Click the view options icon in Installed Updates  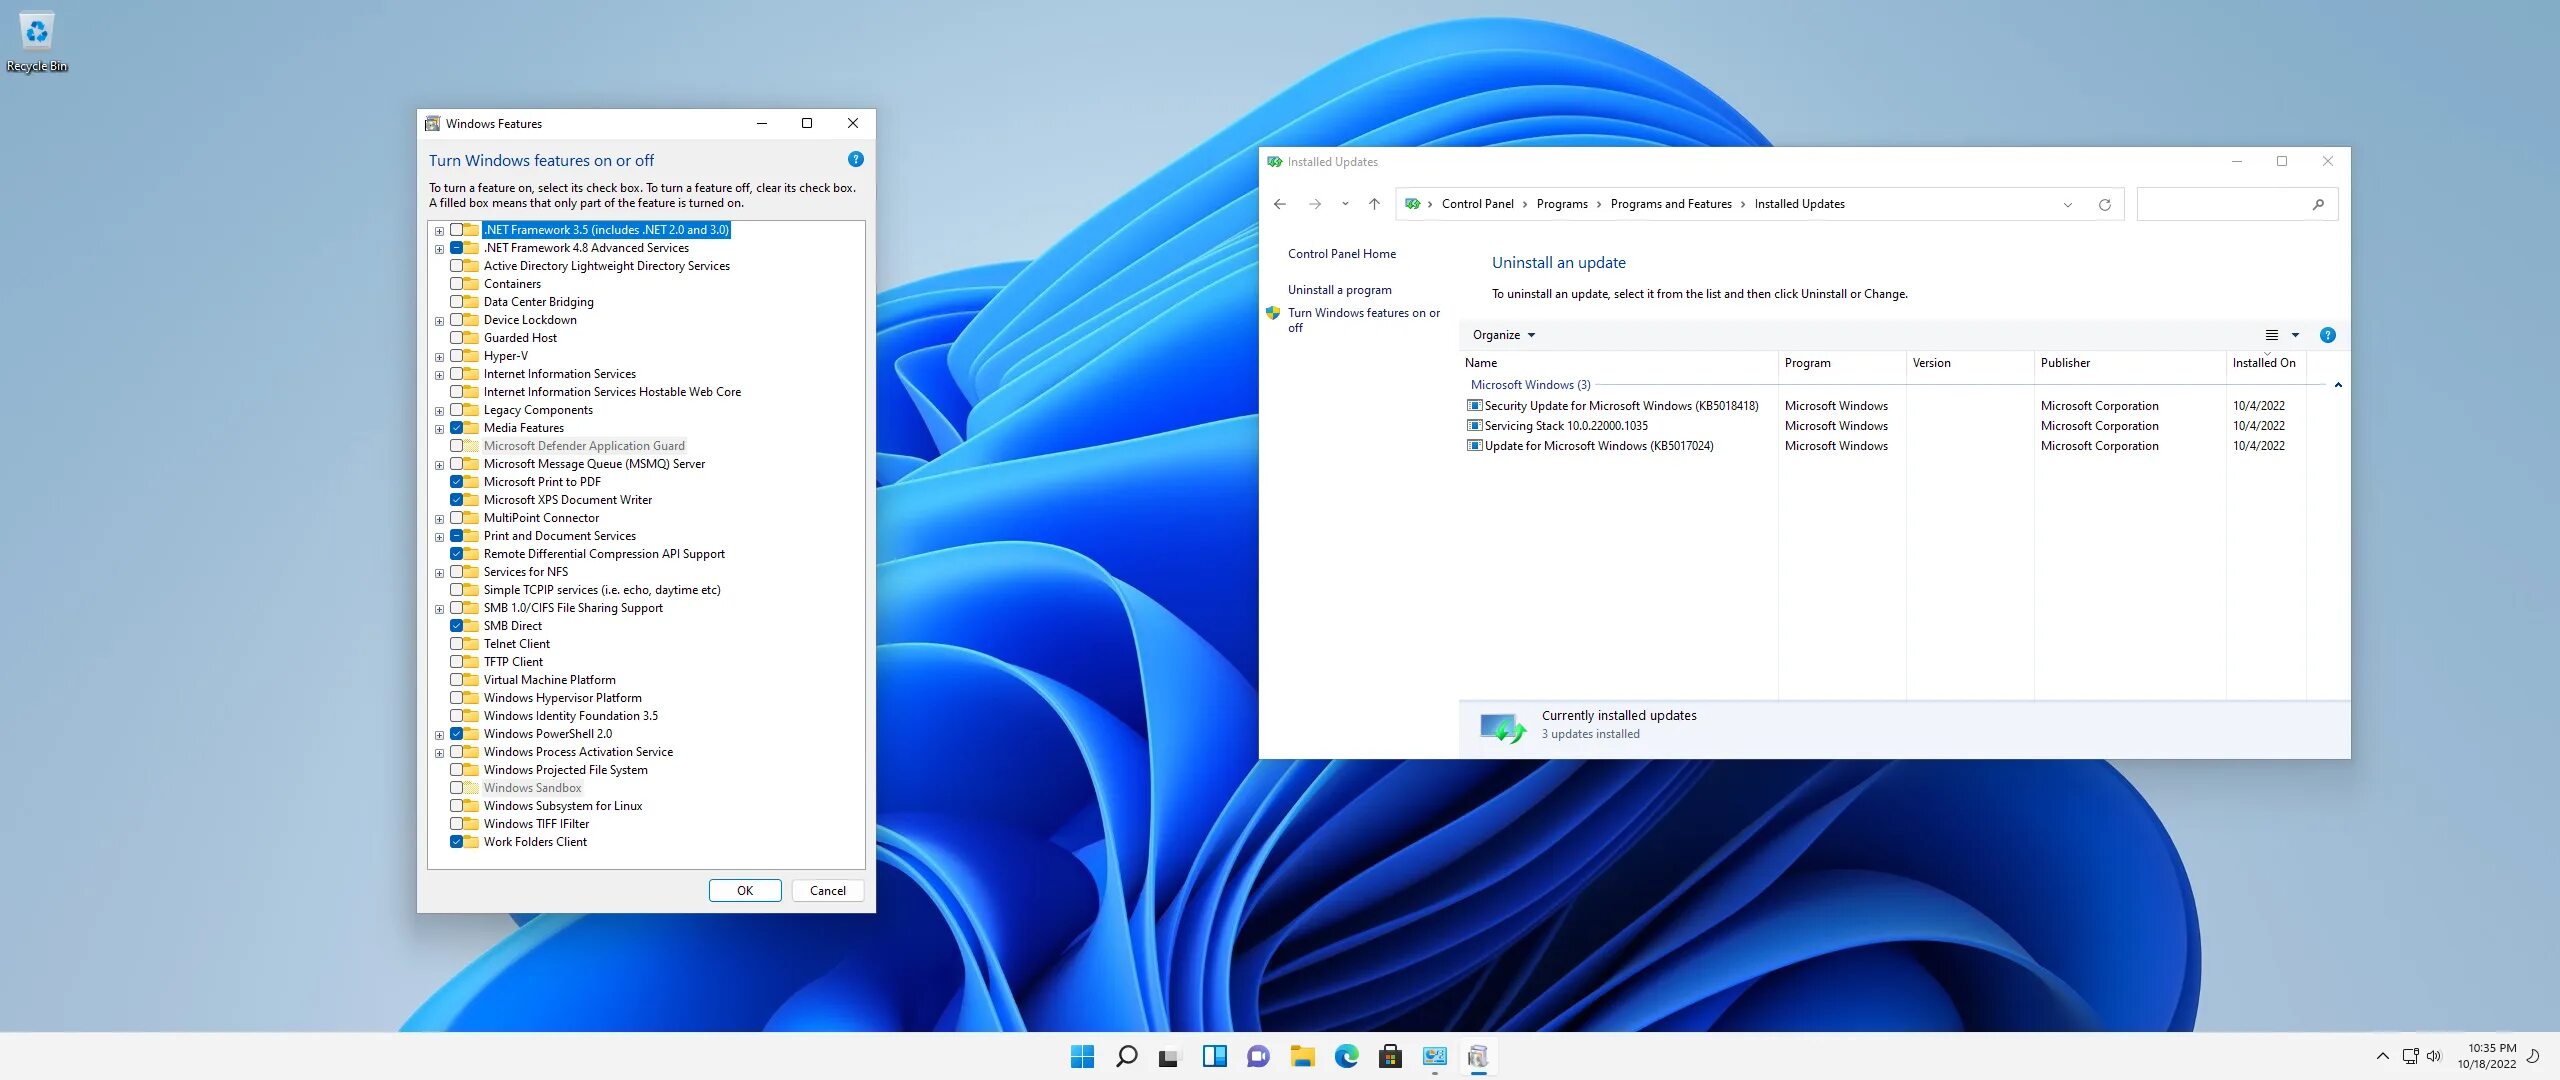[2271, 334]
